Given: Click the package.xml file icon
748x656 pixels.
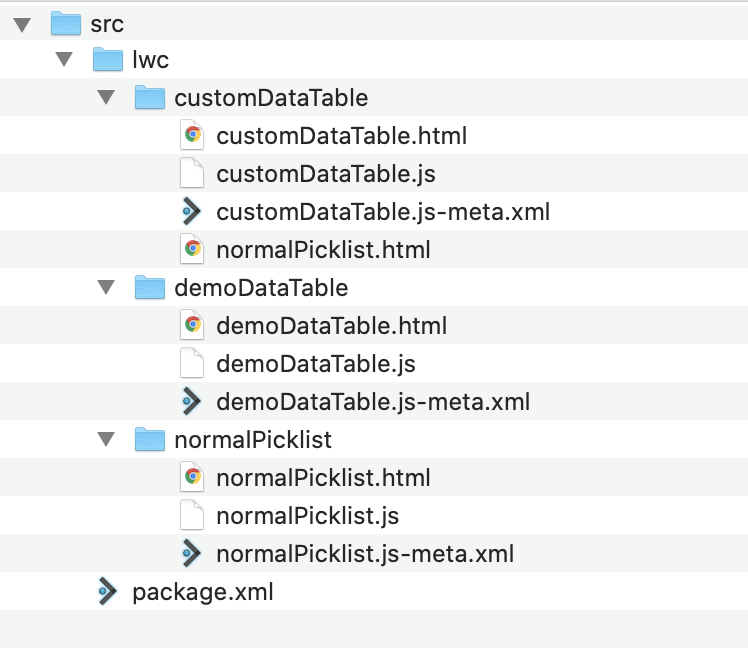Looking at the screenshot, I should 107,592.
